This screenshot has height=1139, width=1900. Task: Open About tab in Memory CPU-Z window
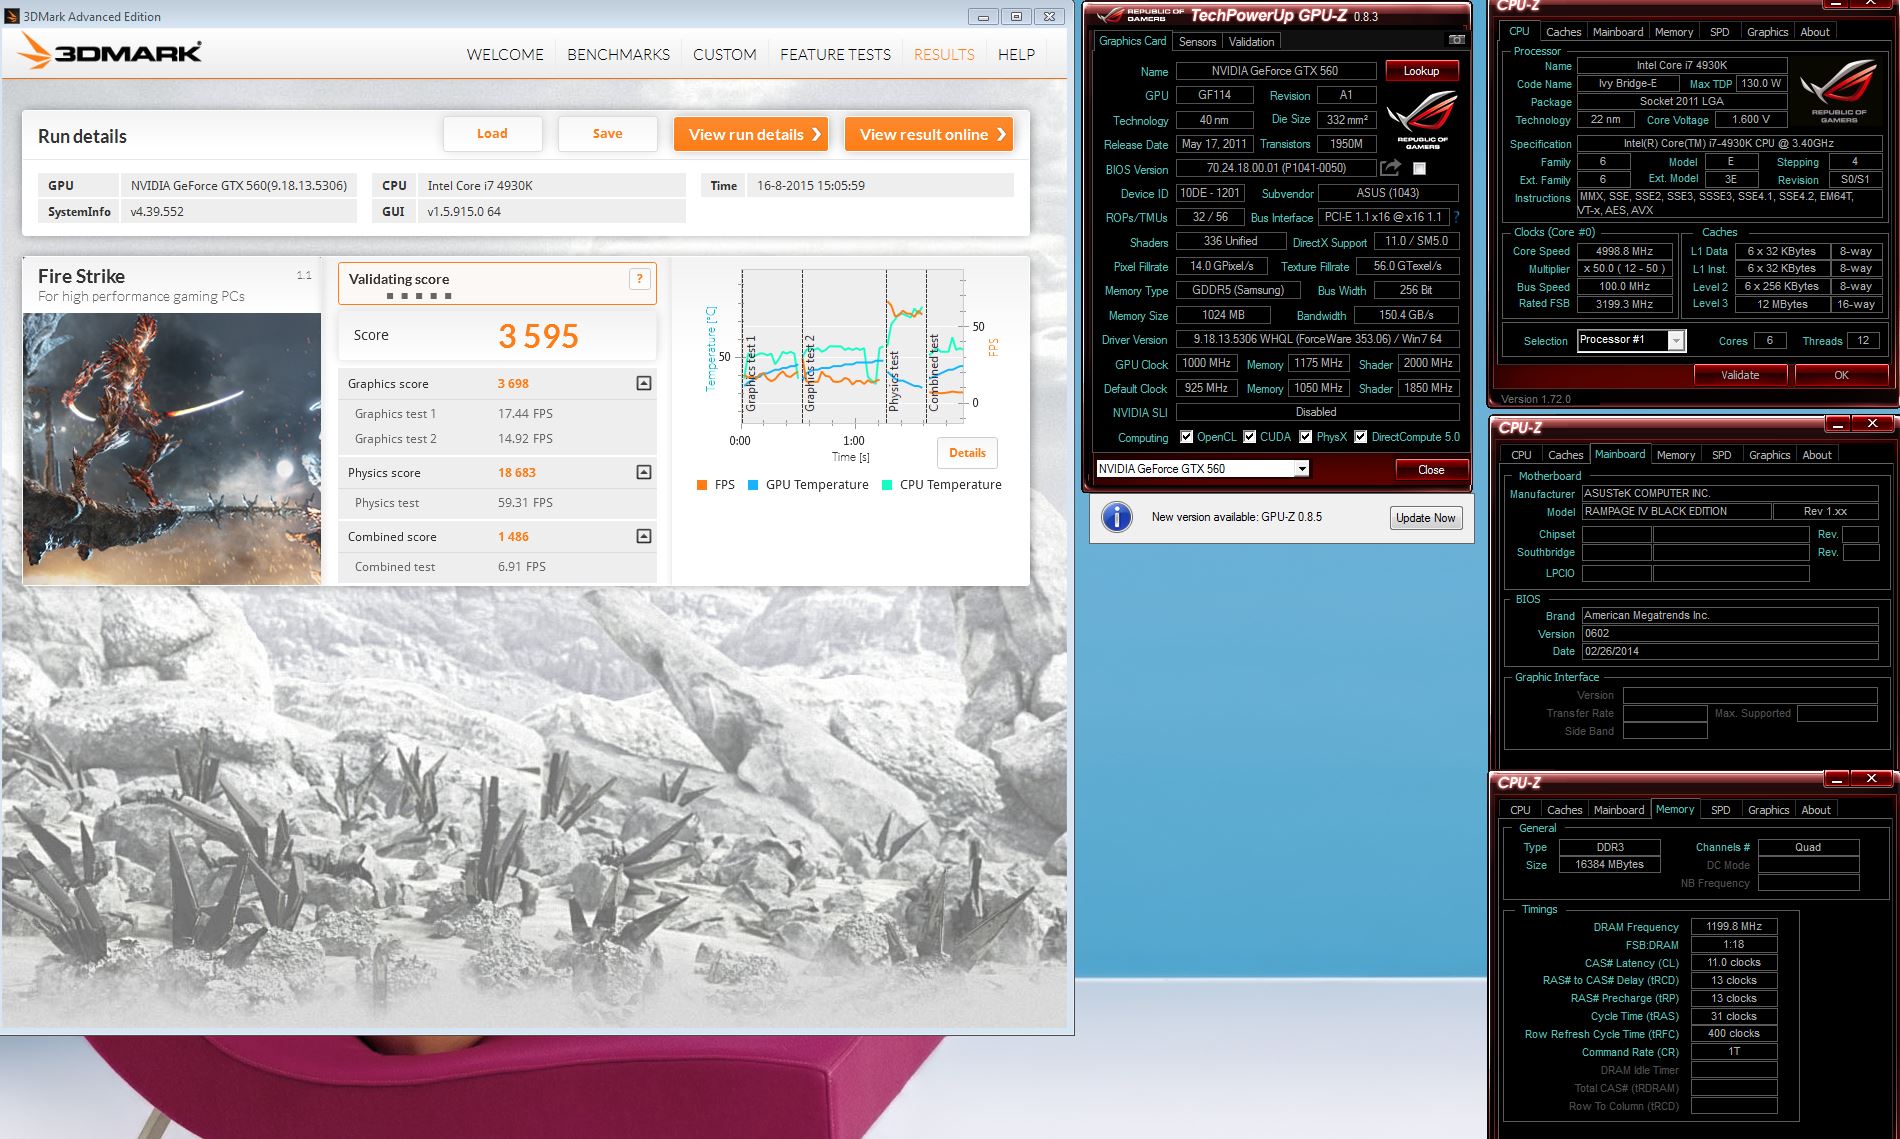(x=1816, y=810)
